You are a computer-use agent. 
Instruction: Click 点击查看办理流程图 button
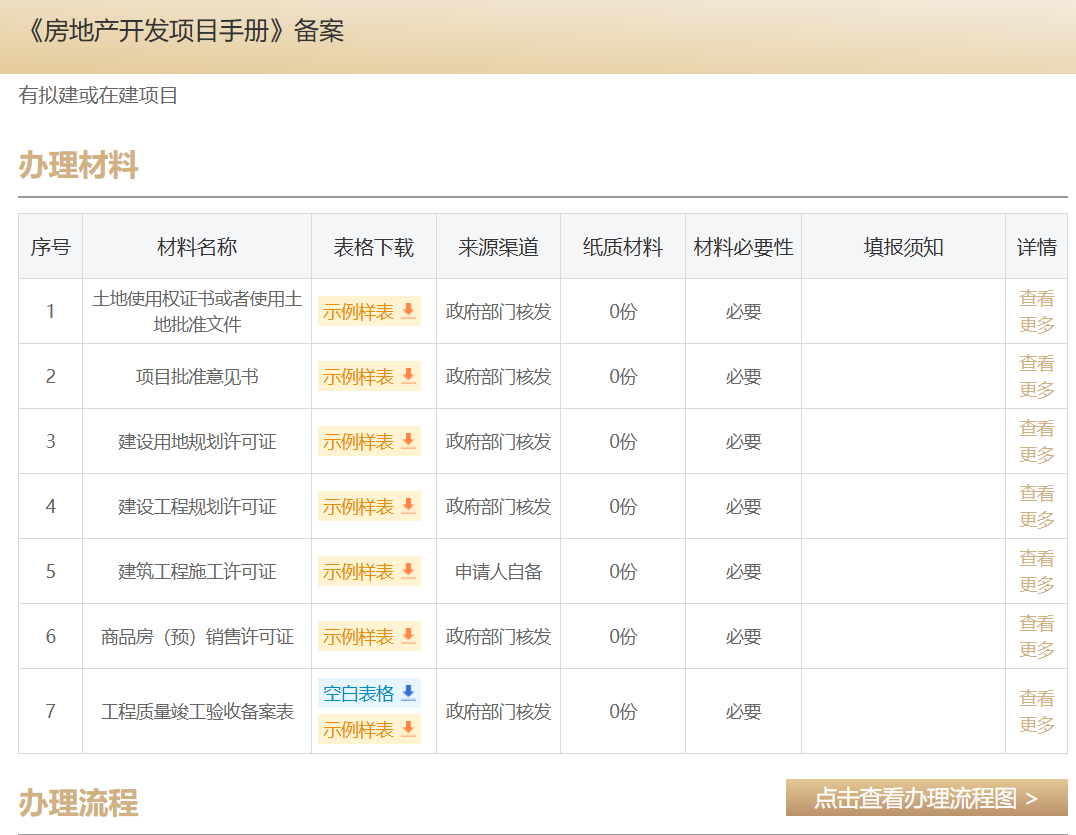[x=926, y=798]
